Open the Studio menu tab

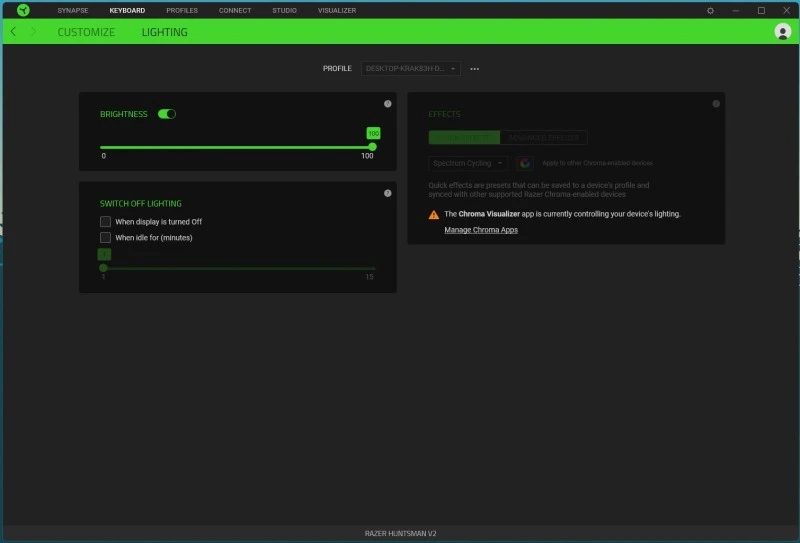point(284,10)
